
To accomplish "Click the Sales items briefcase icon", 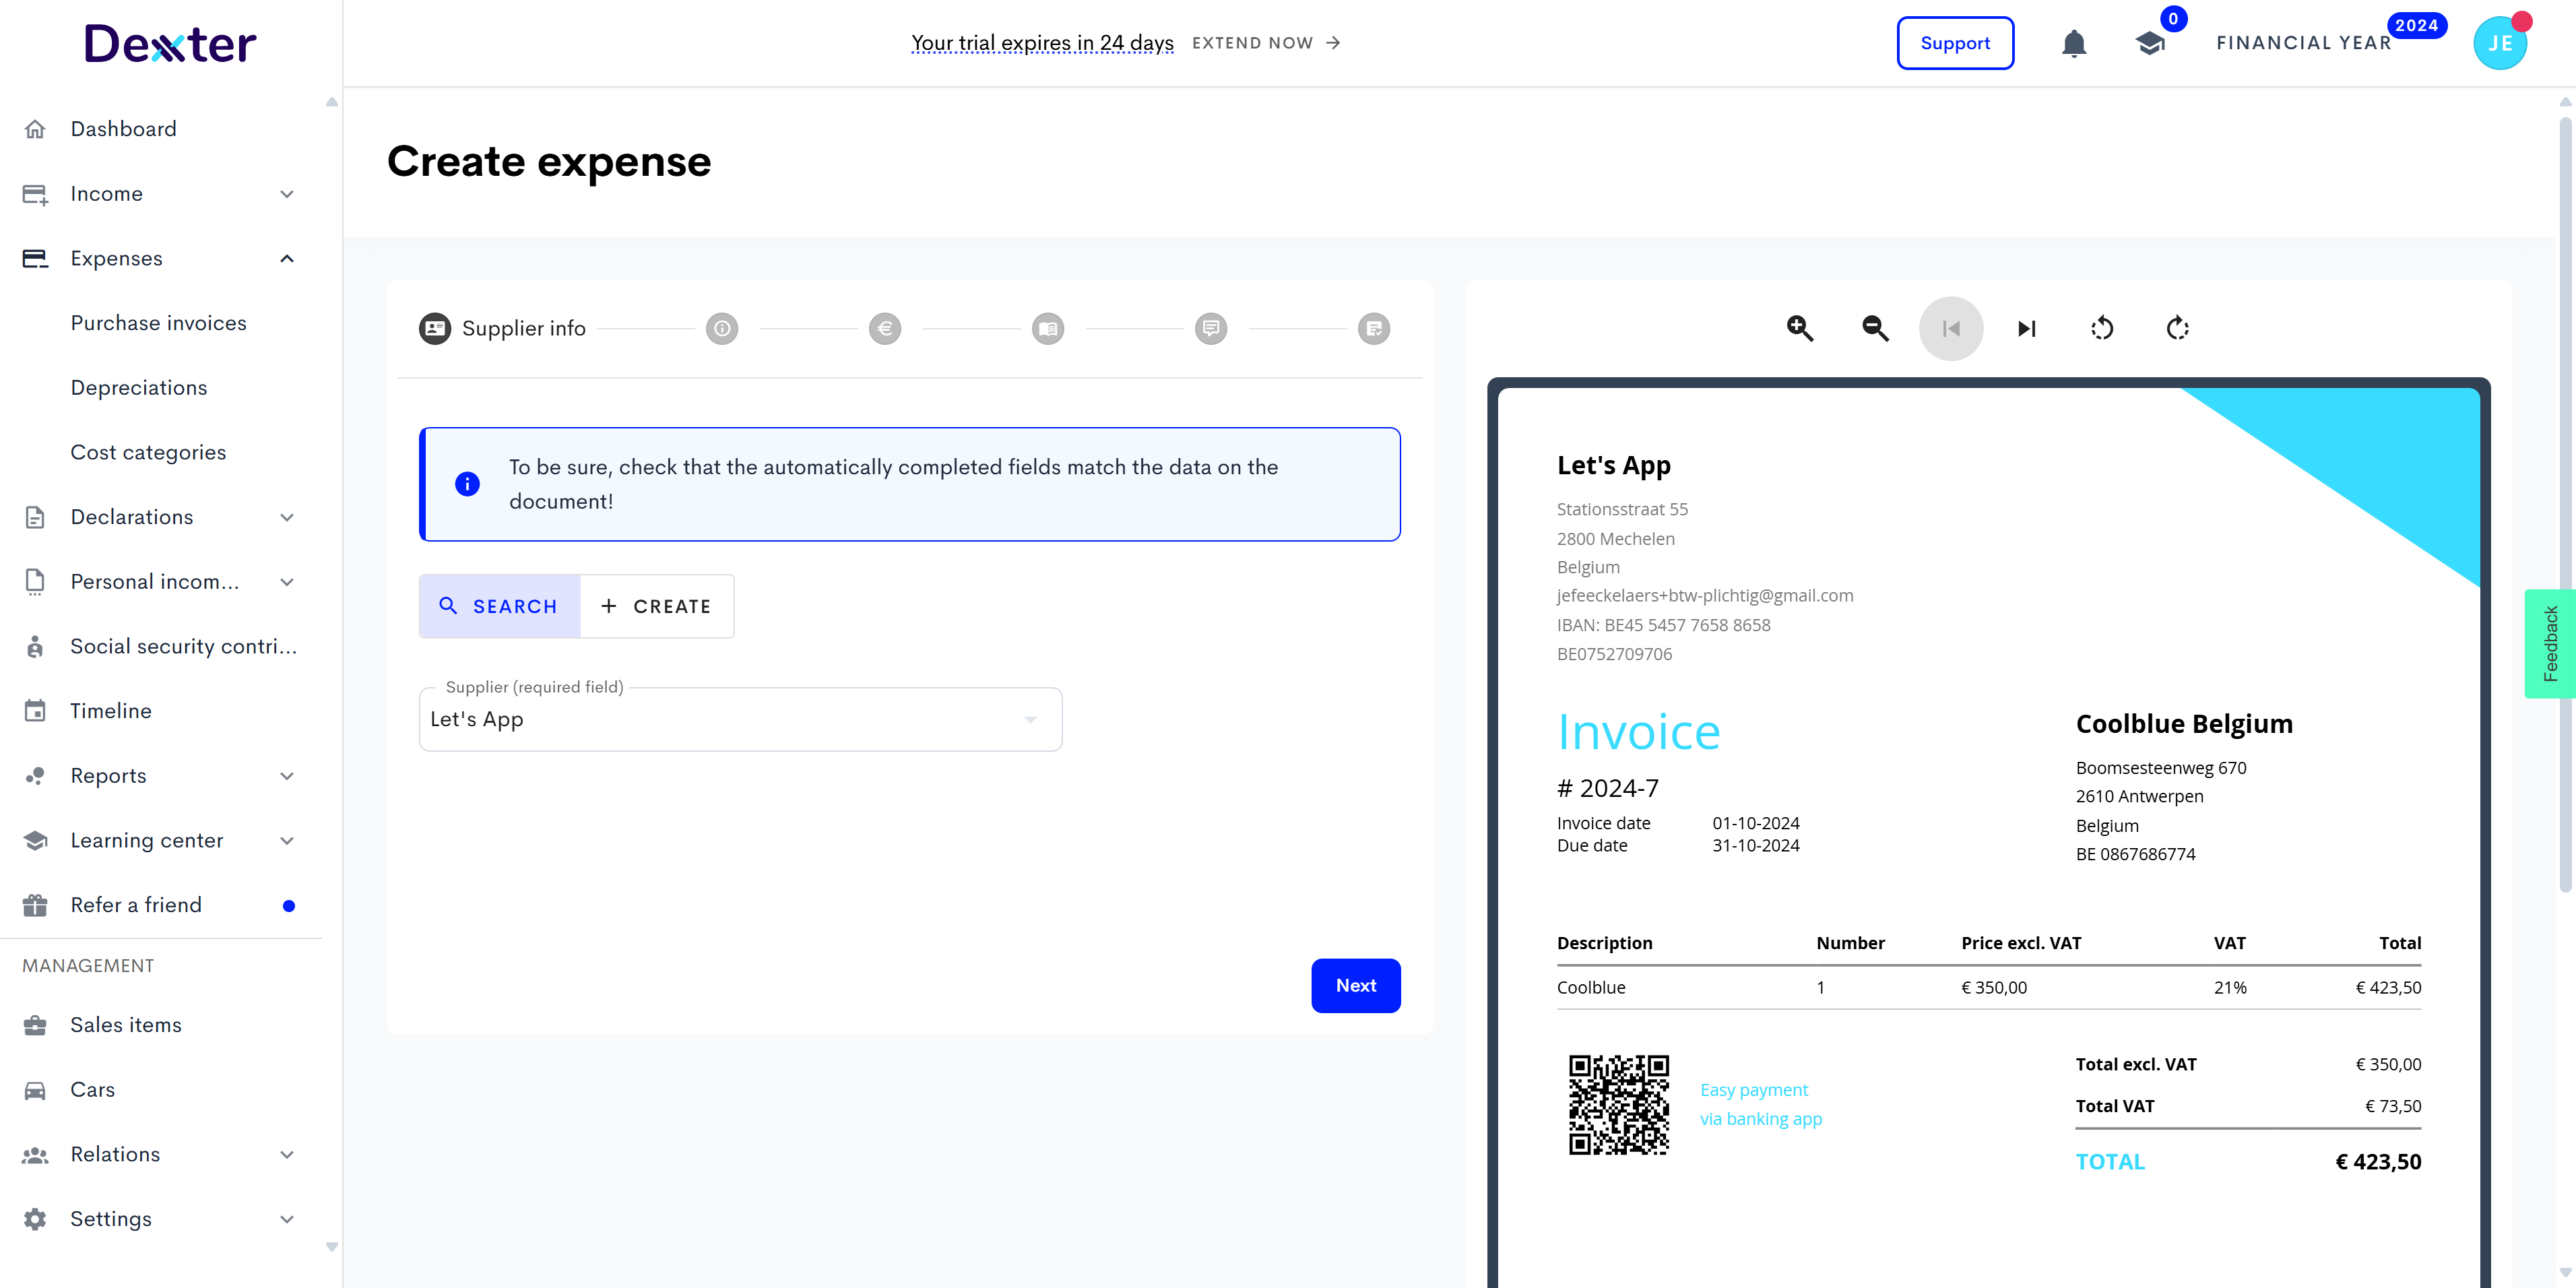I will pyautogui.click(x=35, y=1025).
